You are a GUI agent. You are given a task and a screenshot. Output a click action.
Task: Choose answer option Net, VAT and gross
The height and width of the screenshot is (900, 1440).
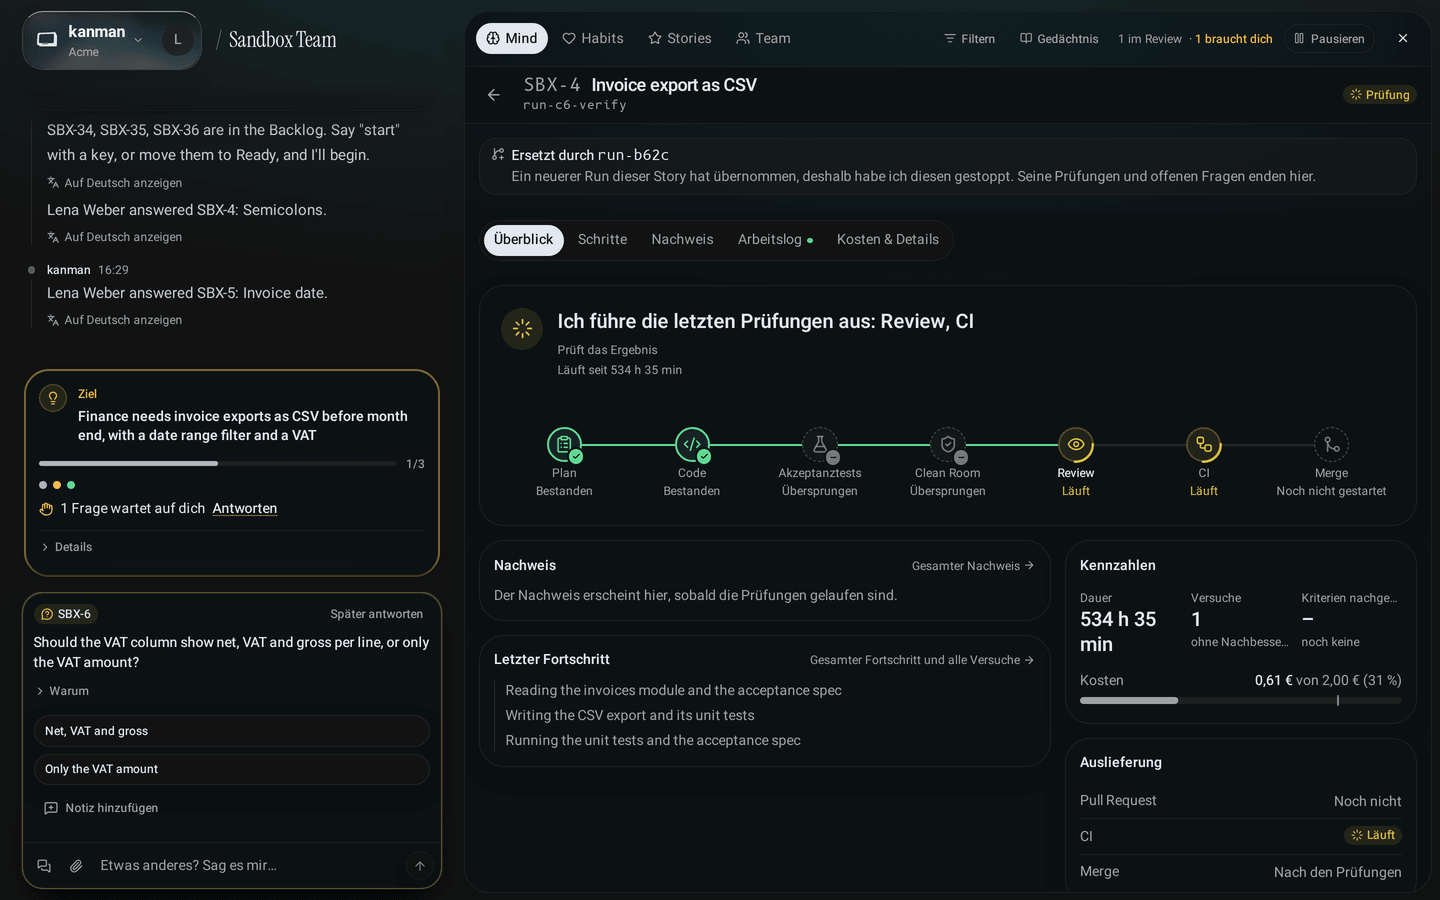coord(232,731)
